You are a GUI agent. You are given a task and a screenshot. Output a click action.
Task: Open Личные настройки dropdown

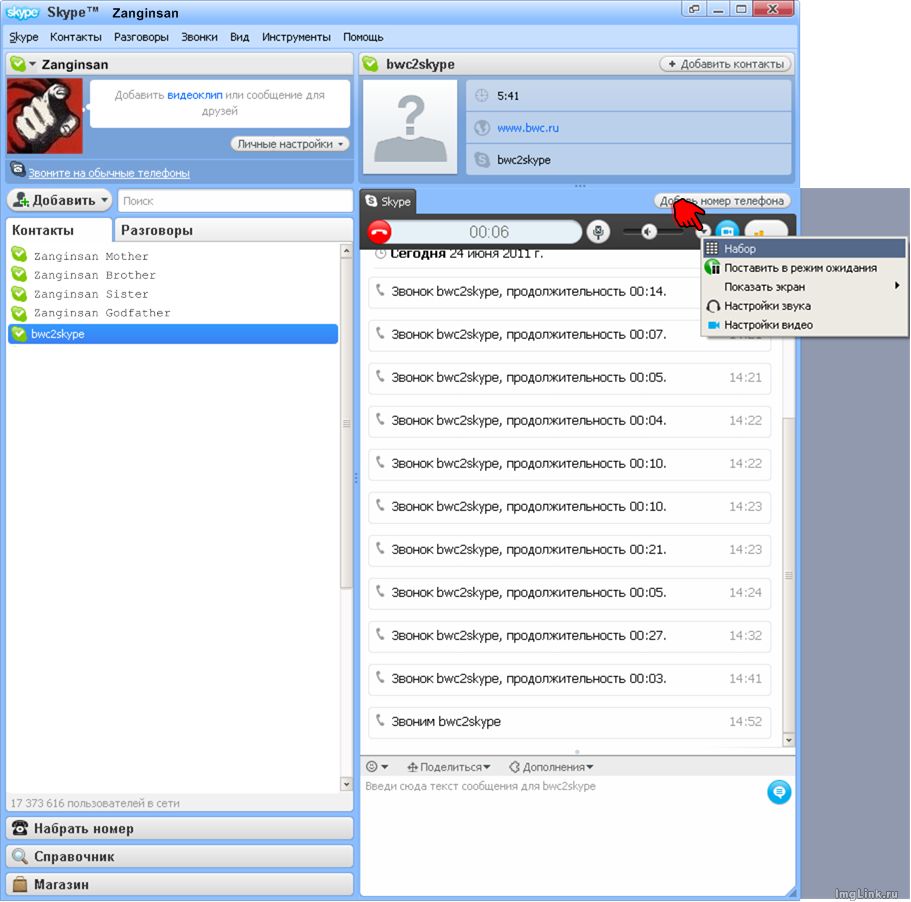pyautogui.click(x=290, y=144)
